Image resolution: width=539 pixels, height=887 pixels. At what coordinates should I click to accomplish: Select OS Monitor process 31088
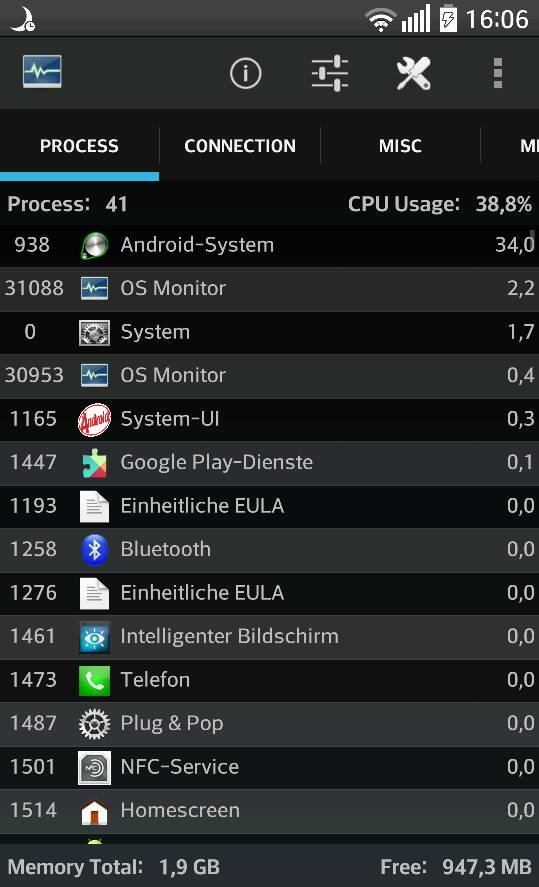point(269,289)
